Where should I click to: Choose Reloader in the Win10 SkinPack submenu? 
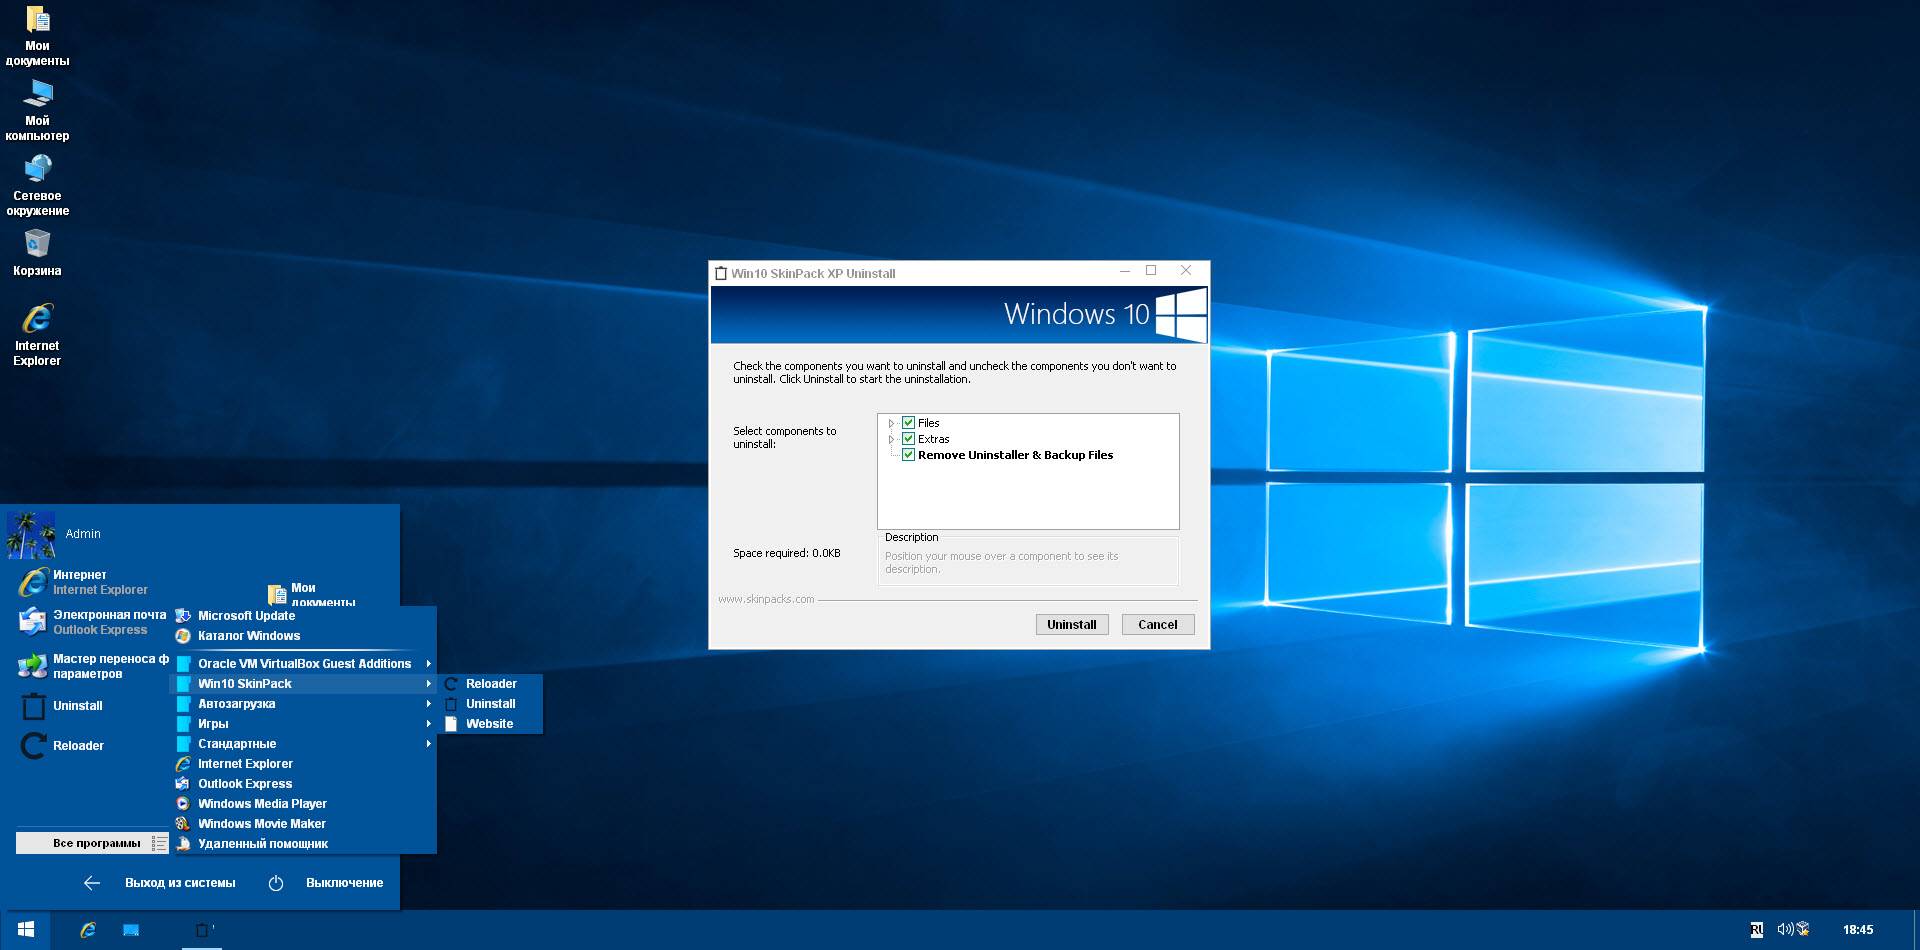[x=490, y=684]
